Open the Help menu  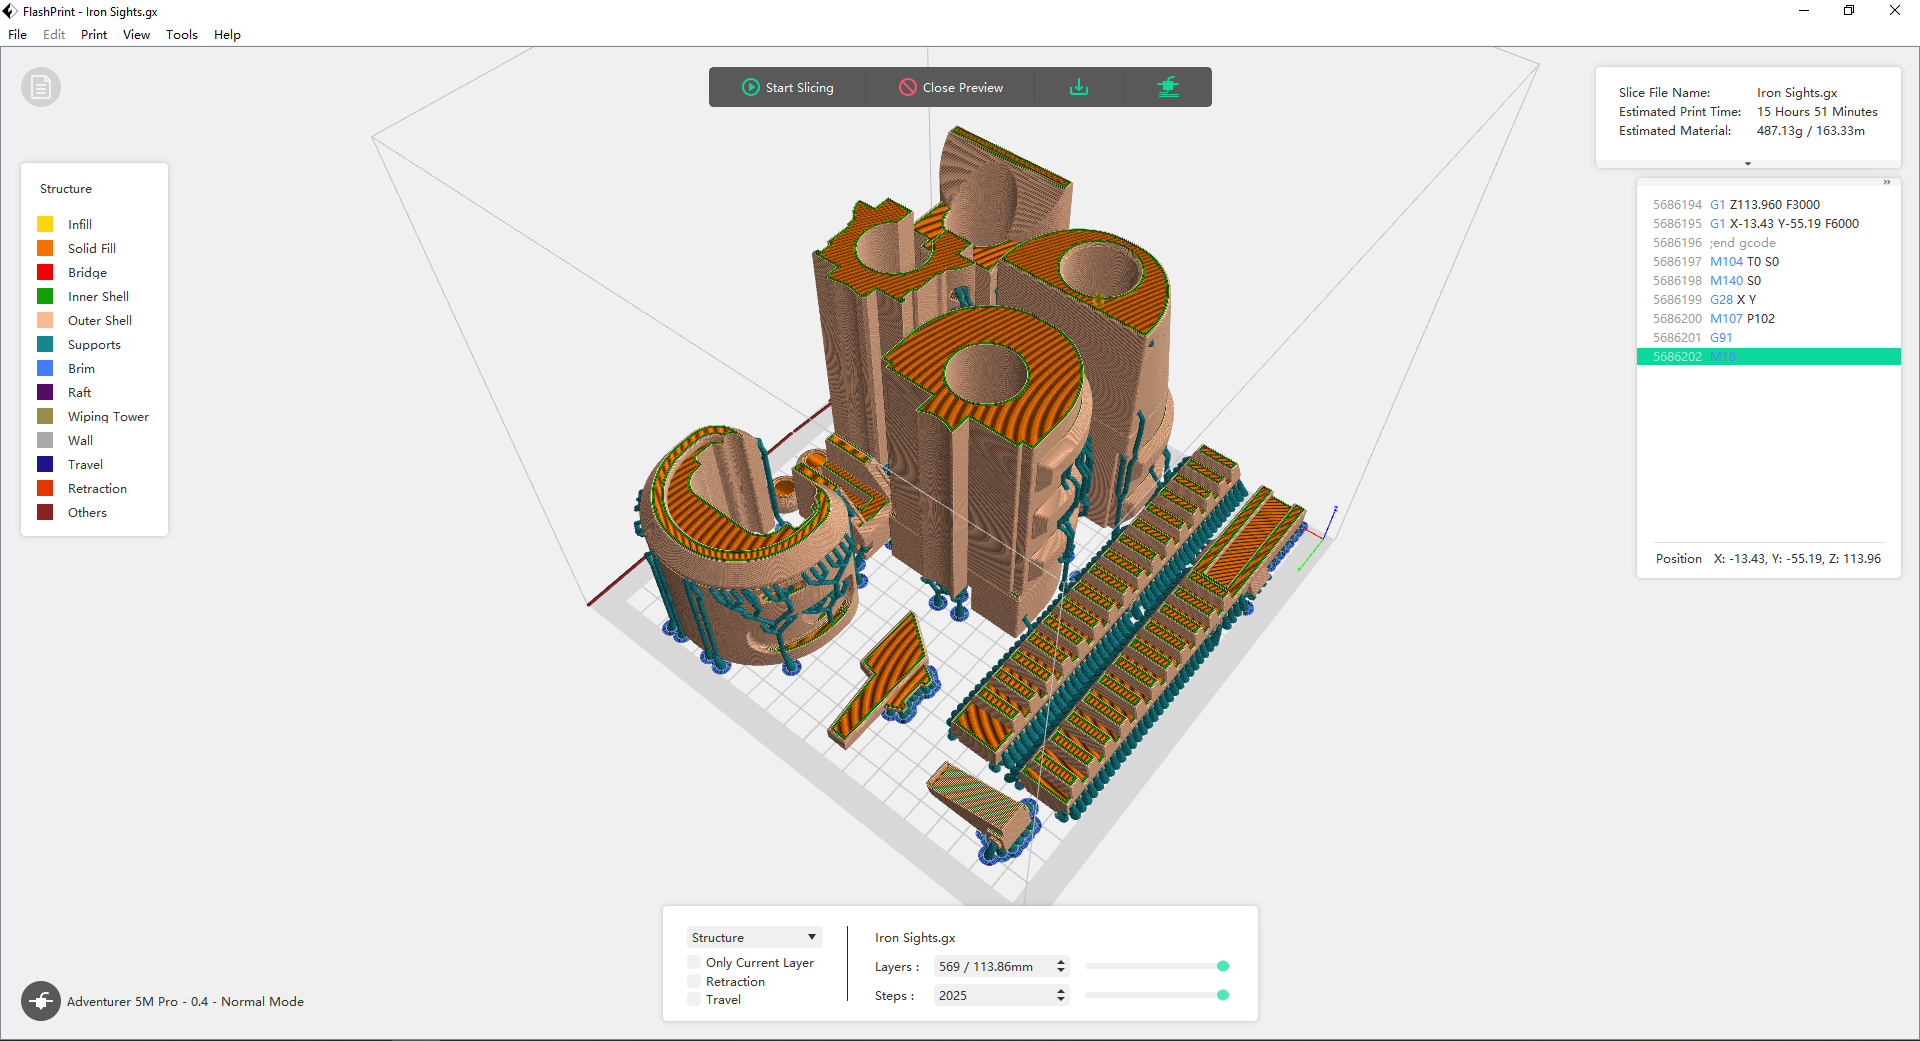[227, 35]
